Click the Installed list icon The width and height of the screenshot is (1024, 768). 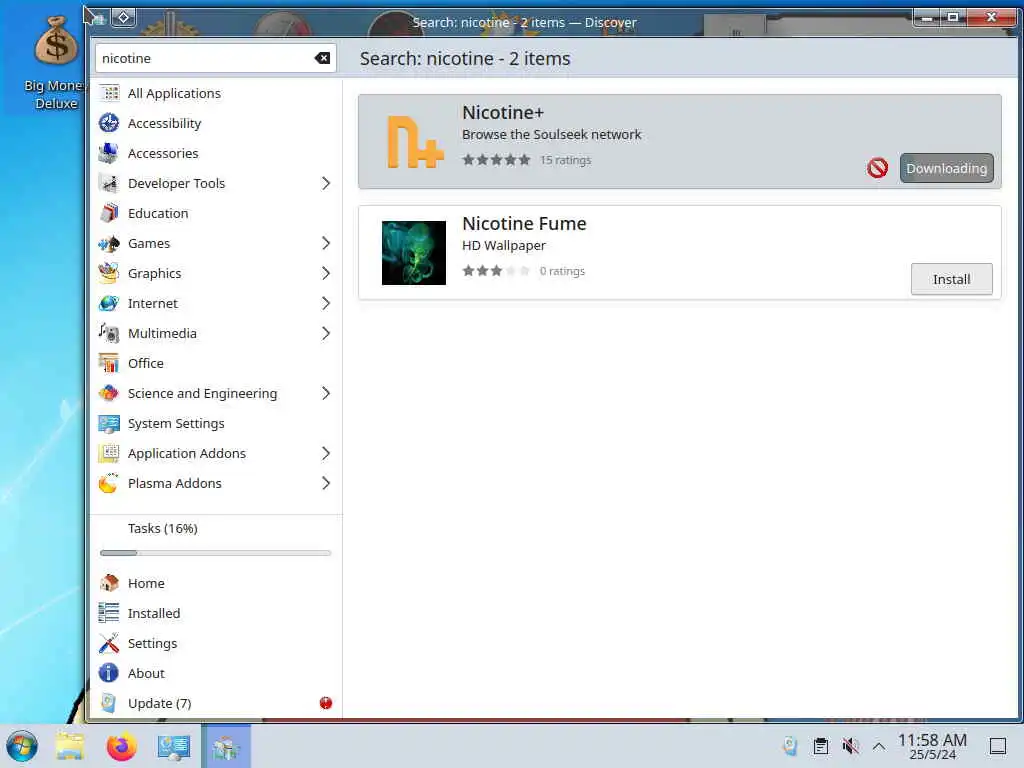[109, 613]
